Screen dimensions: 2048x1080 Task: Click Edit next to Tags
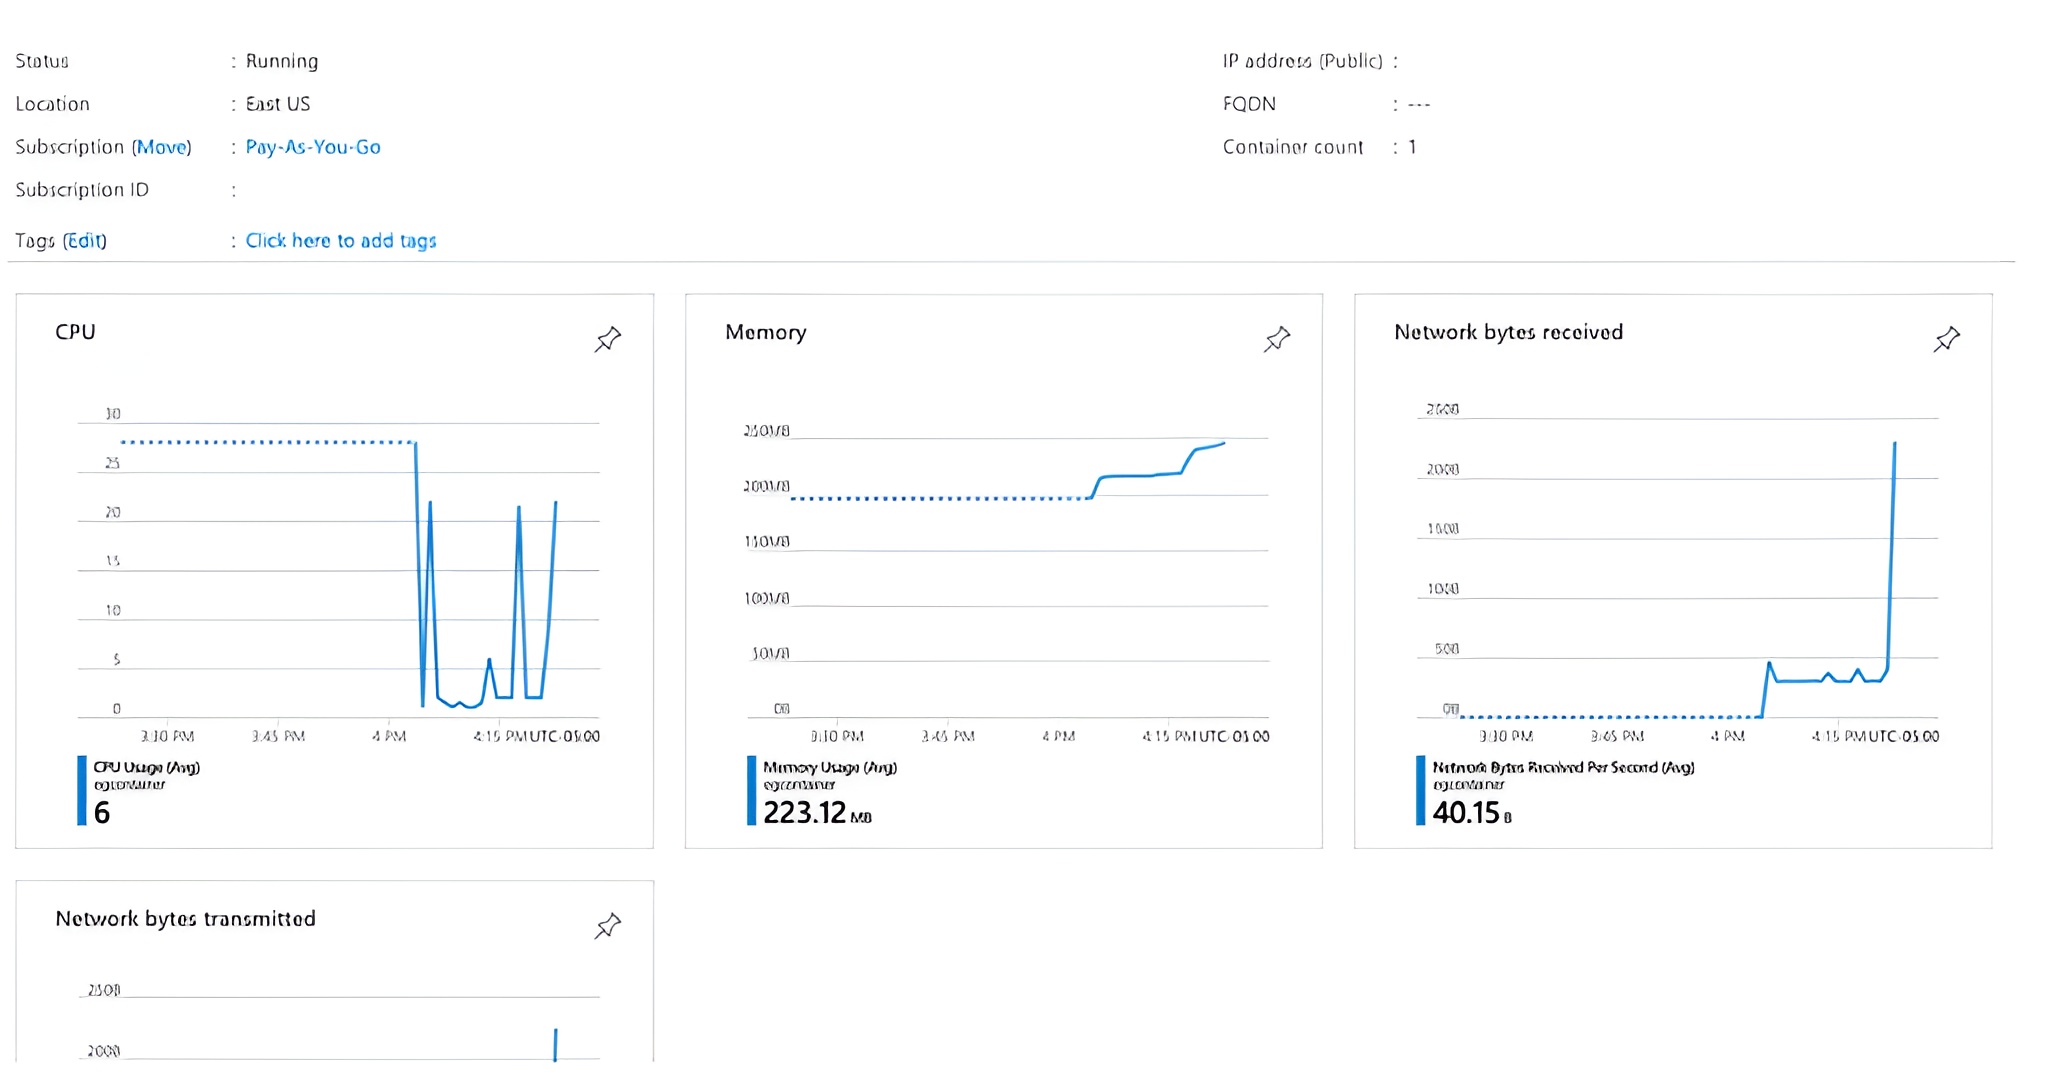[85, 240]
